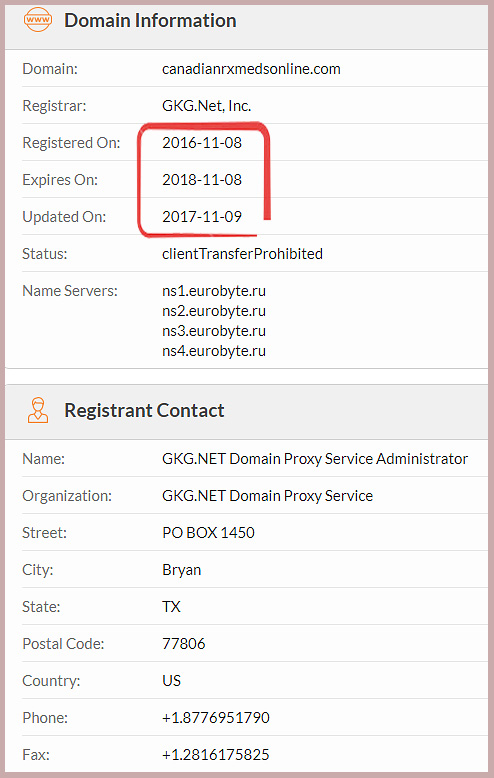Click the orange www globe icon
The width and height of the screenshot is (494, 778).
tap(38, 20)
